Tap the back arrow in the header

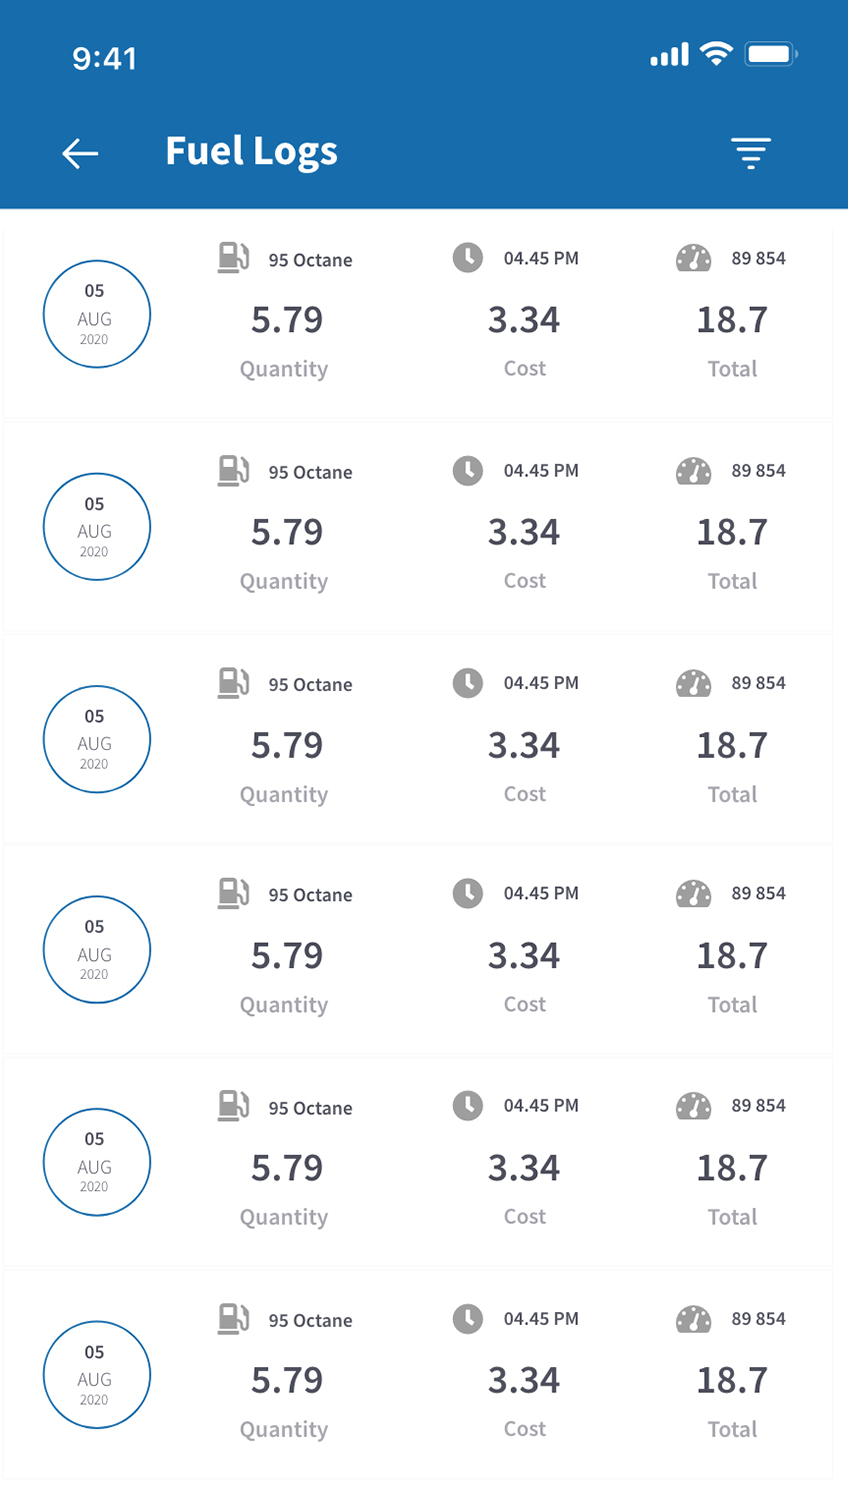(80, 153)
